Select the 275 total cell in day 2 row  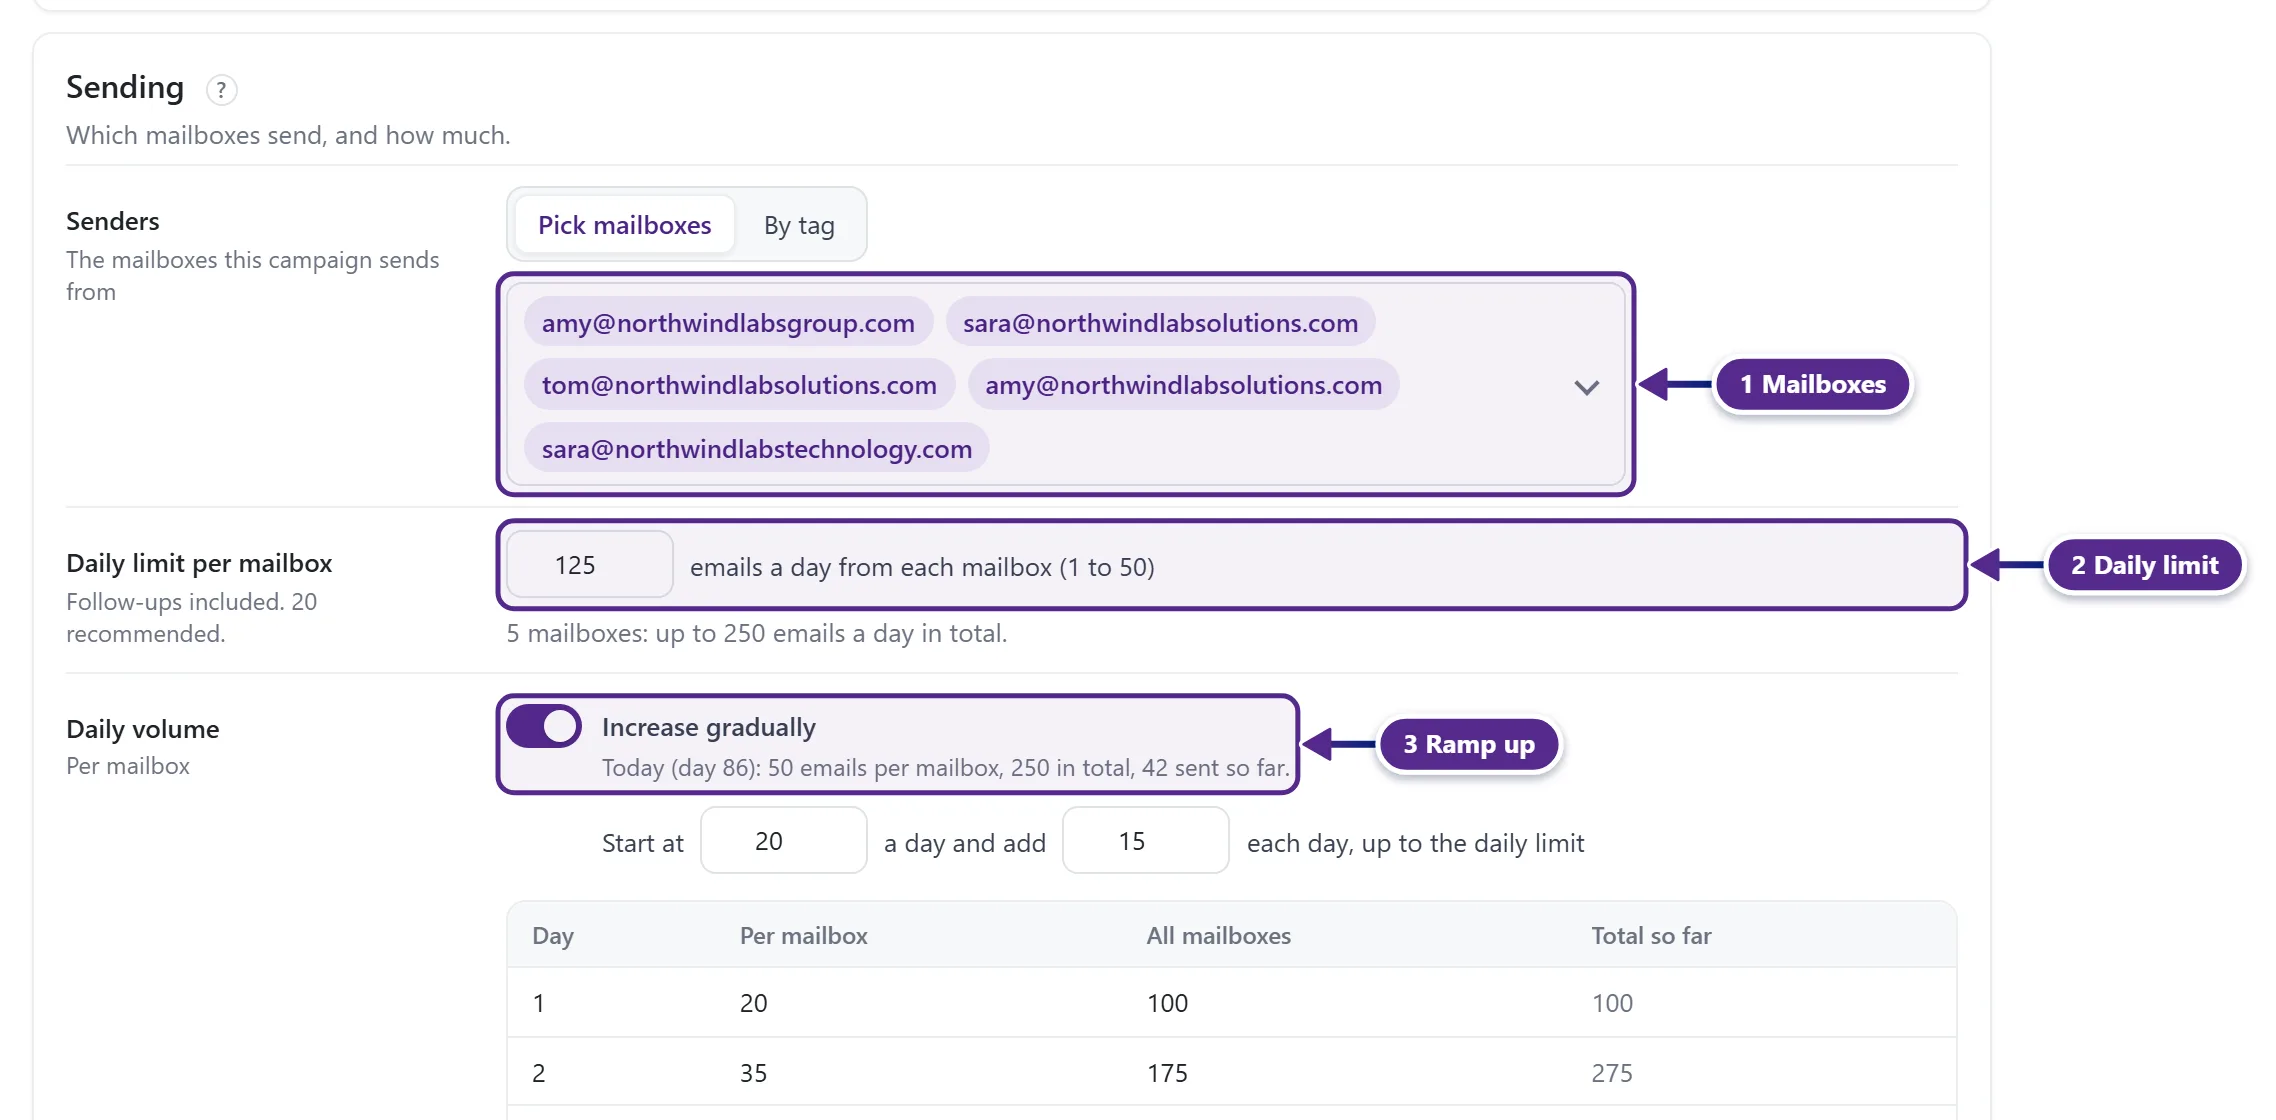click(1612, 1073)
